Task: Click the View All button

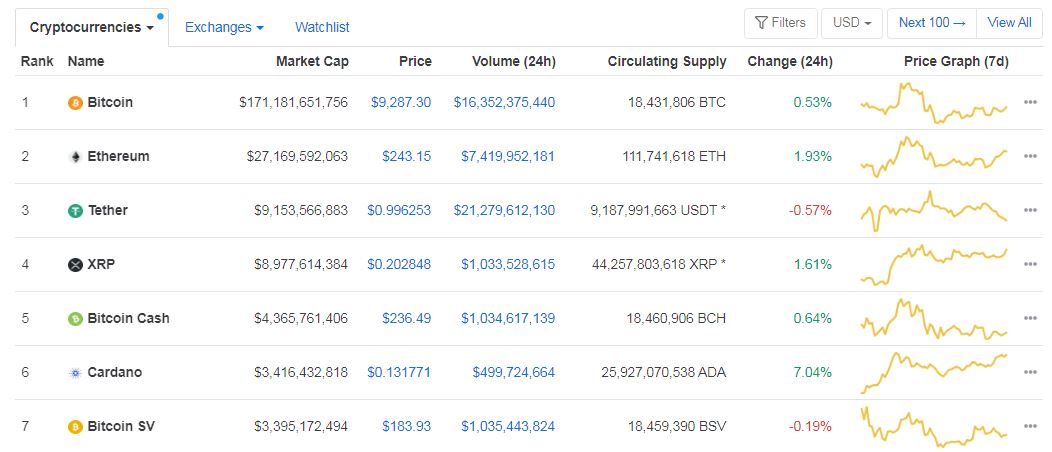Action: click(1010, 23)
